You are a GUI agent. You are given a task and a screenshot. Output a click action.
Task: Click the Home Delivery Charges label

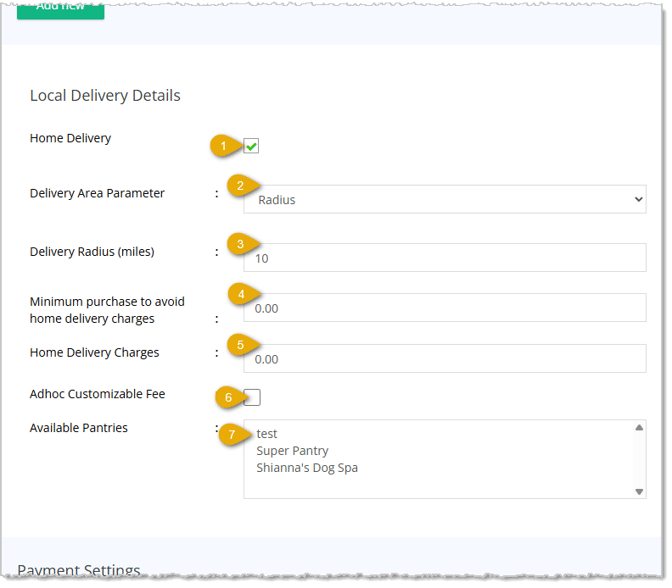click(94, 353)
